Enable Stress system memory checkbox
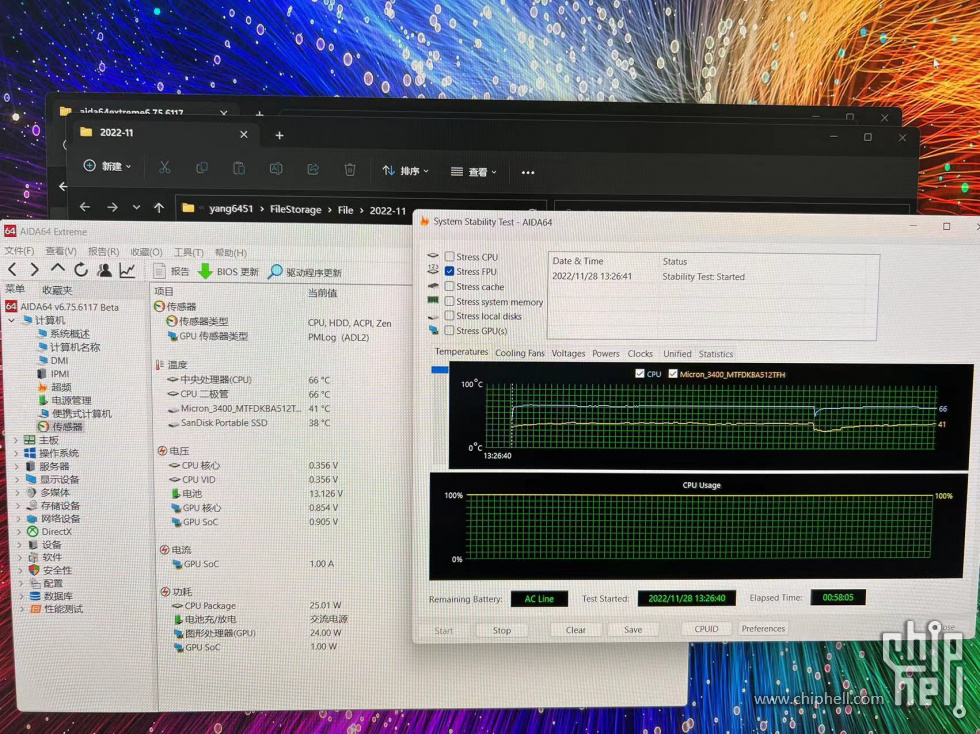This screenshot has height=734, width=980. click(x=449, y=301)
